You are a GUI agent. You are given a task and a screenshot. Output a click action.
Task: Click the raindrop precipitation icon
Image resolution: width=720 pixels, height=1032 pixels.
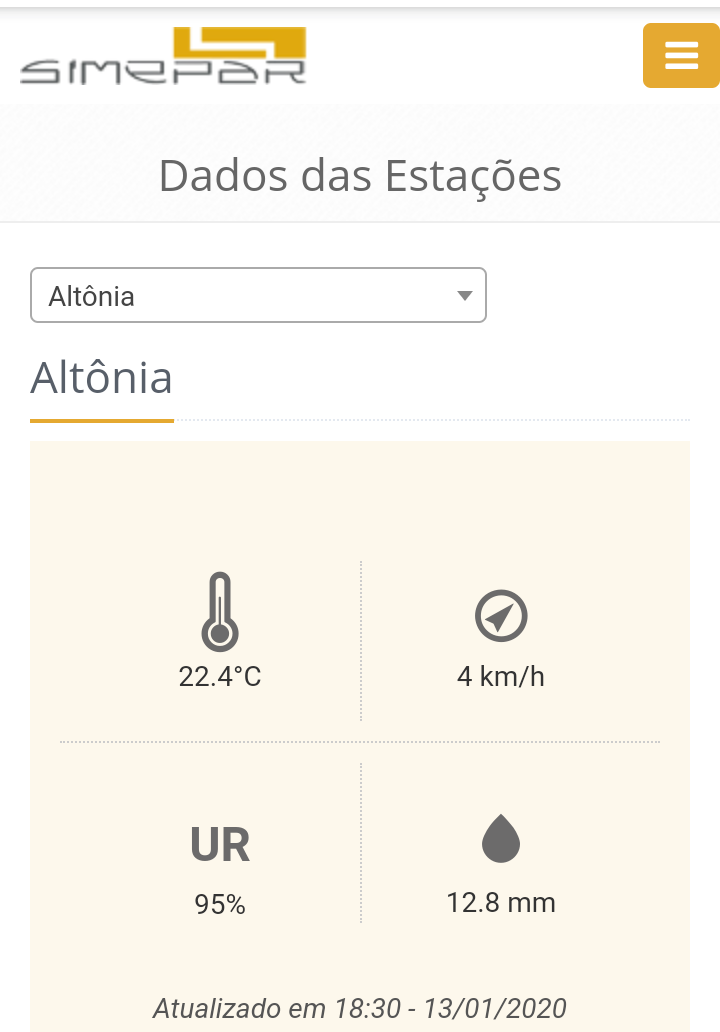501,838
